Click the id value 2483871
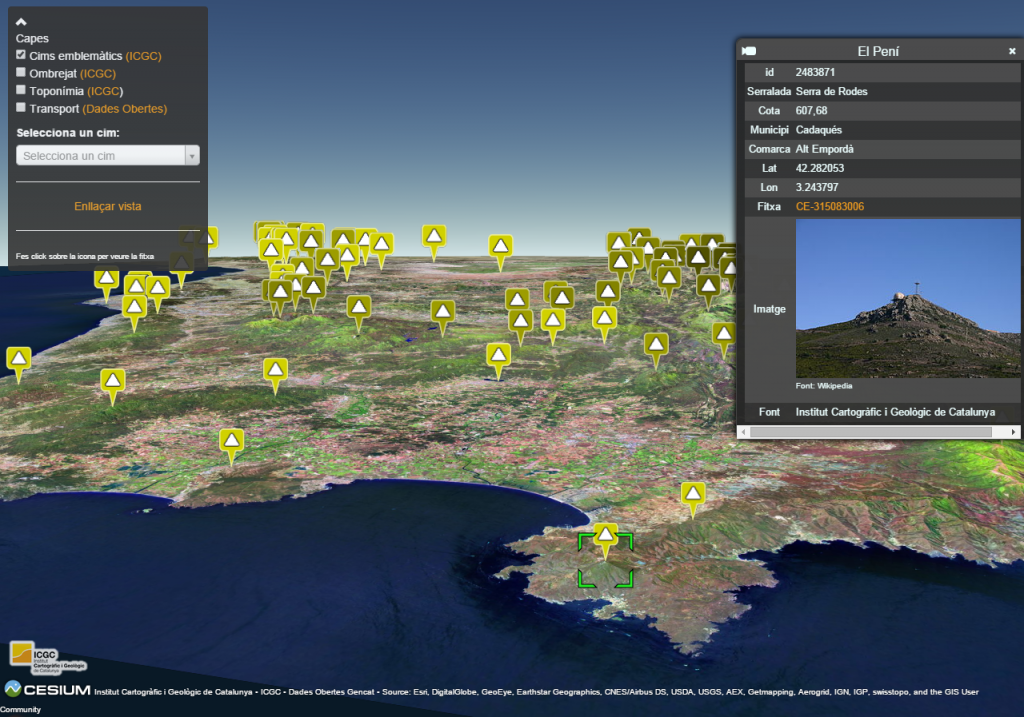 (815, 72)
